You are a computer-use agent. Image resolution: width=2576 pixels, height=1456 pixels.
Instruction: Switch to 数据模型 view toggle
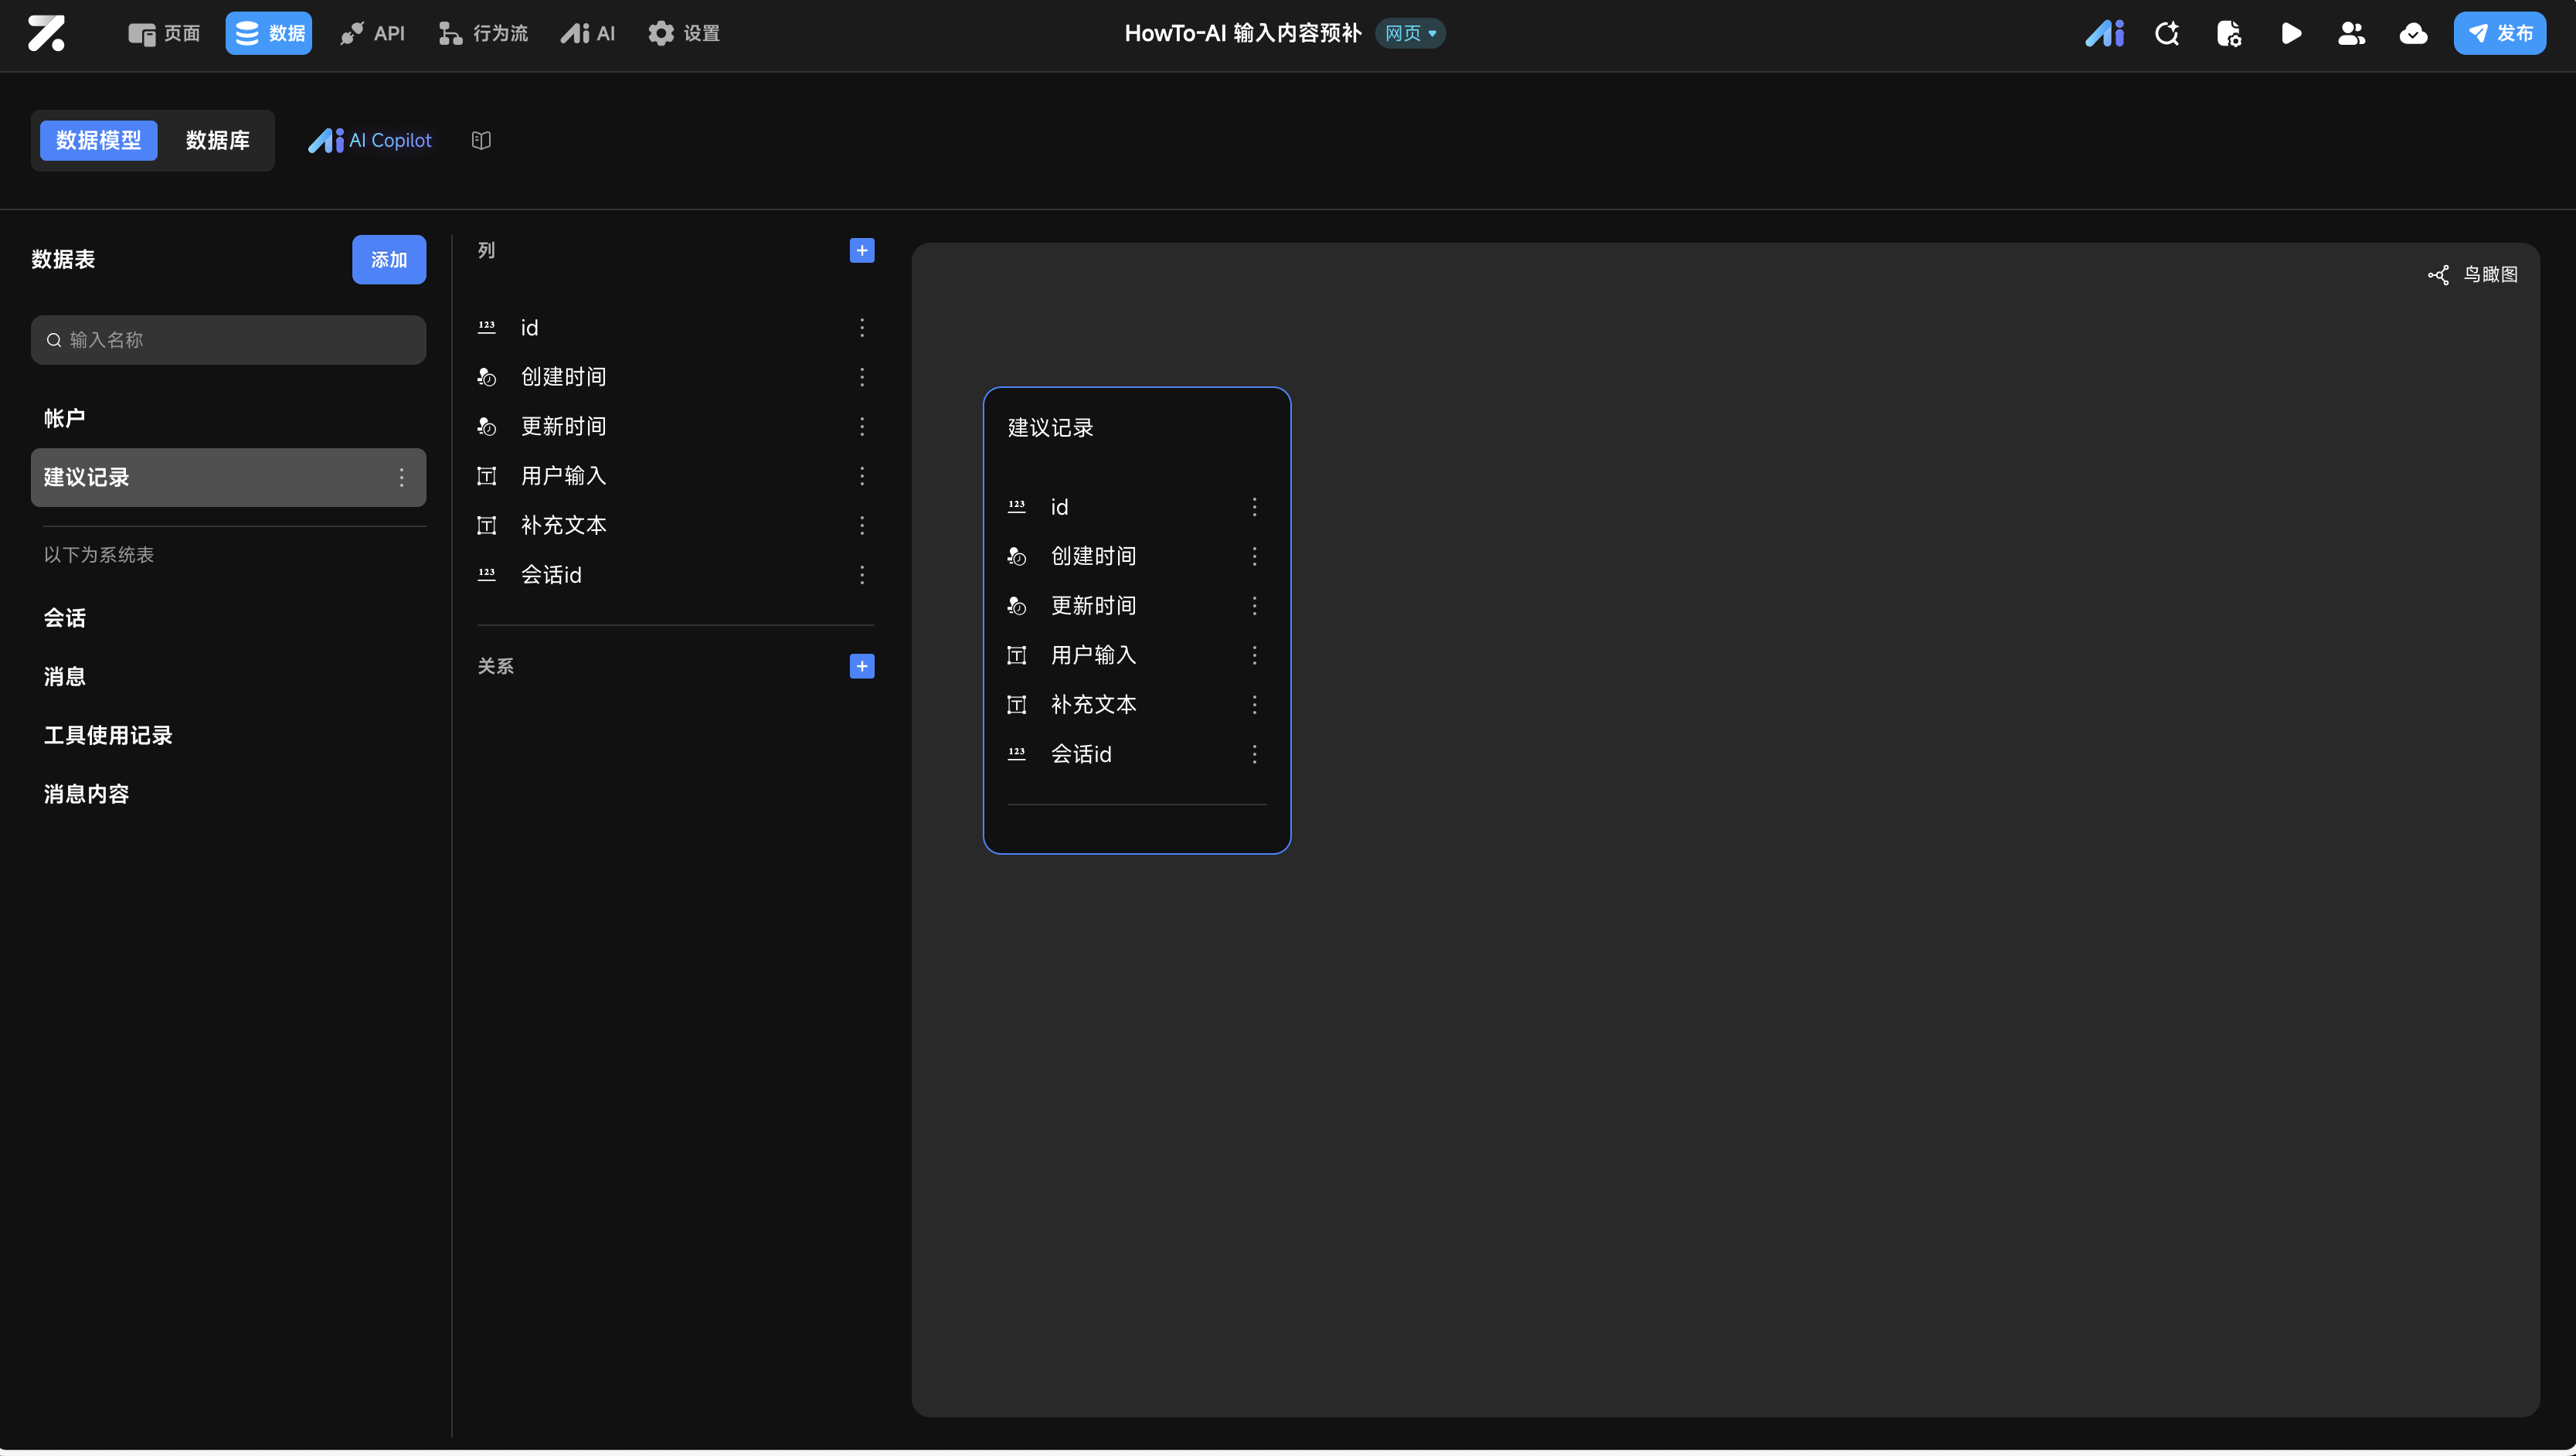tap(98, 140)
